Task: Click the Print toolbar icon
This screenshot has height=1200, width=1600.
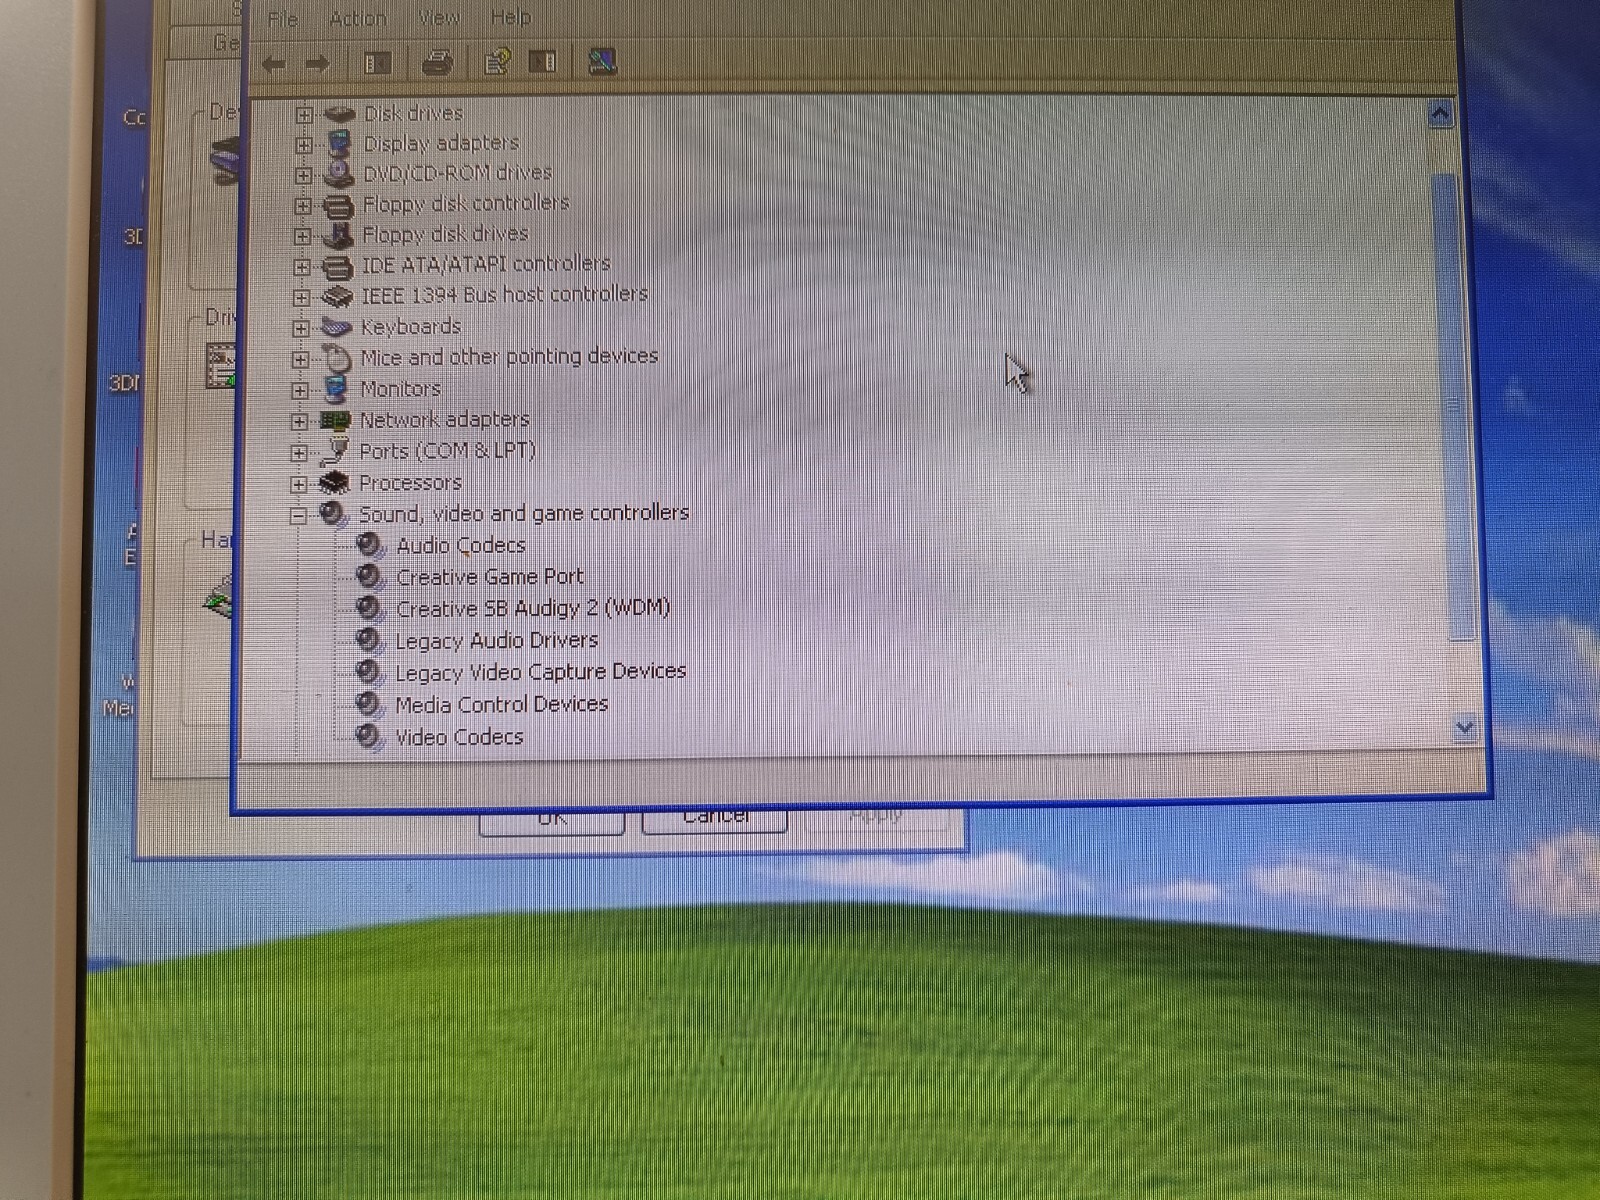Action: tap(438, 63)
